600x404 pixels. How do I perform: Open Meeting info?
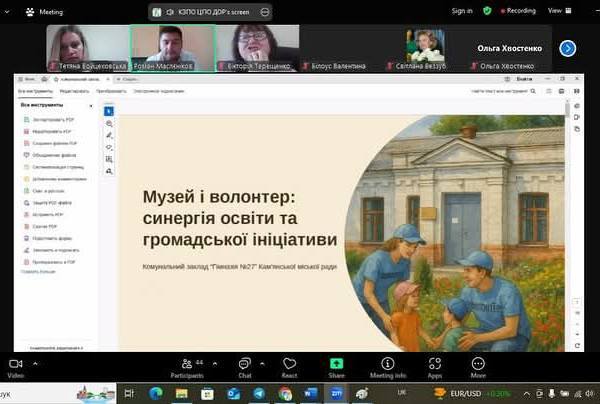[388, 366]
